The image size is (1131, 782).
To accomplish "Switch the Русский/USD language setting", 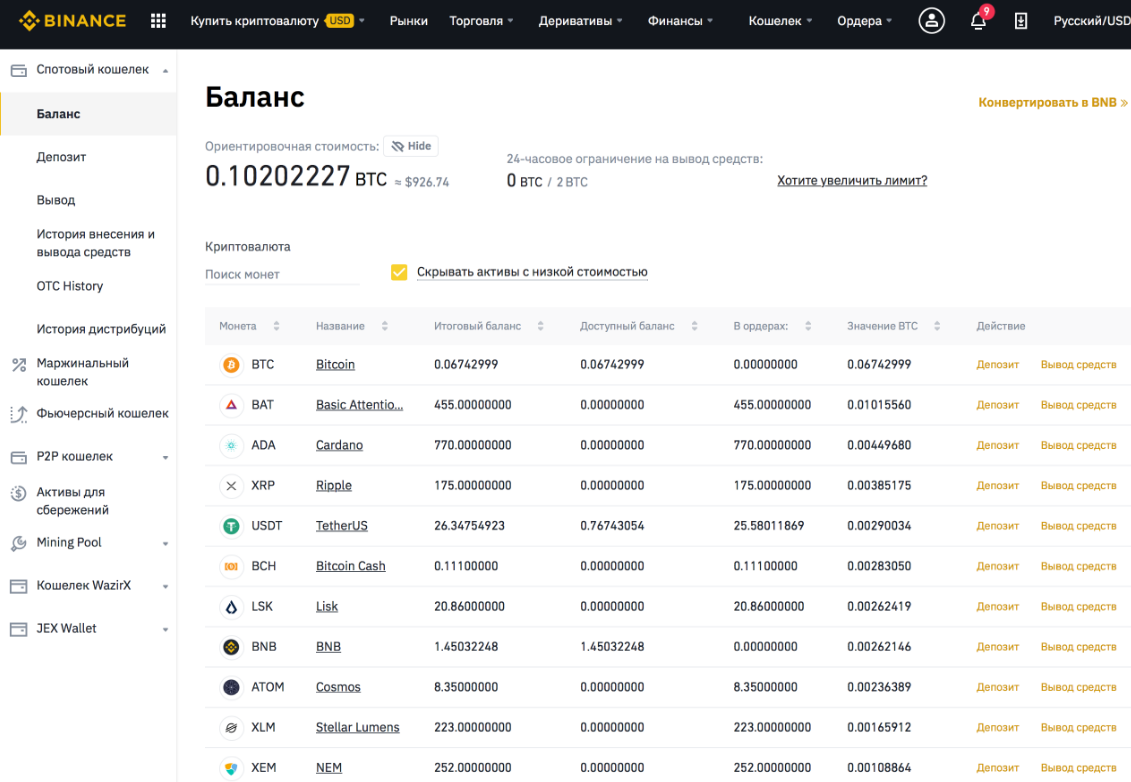I will coord(1092,21).
